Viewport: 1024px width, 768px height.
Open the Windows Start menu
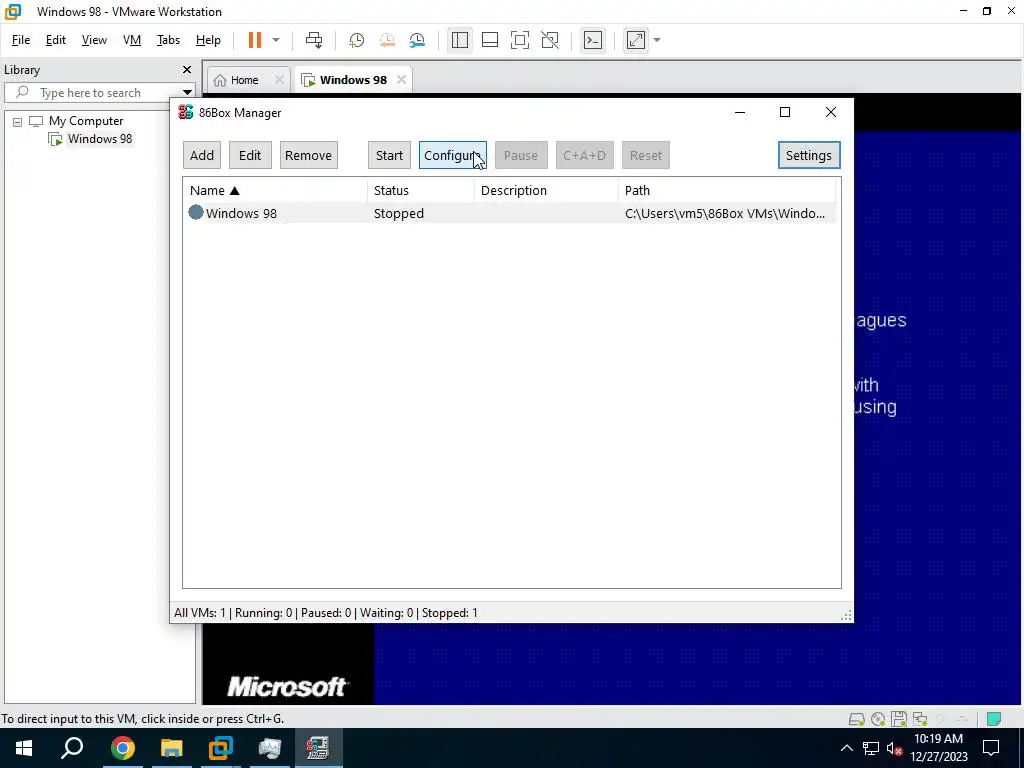(x=24, y=748)
